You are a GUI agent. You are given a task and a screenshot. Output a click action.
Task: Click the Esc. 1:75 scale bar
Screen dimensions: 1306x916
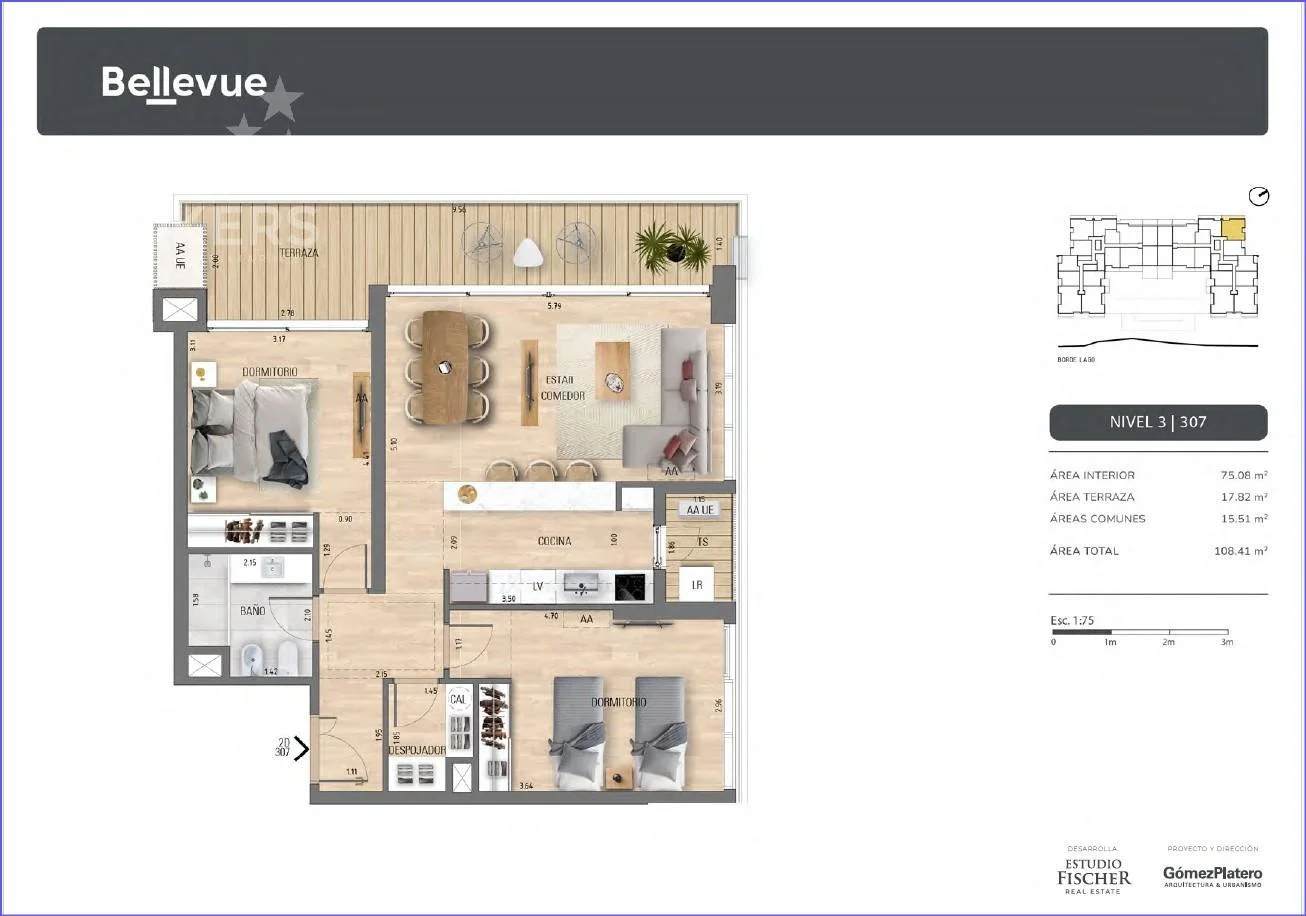pos(1140,632)
